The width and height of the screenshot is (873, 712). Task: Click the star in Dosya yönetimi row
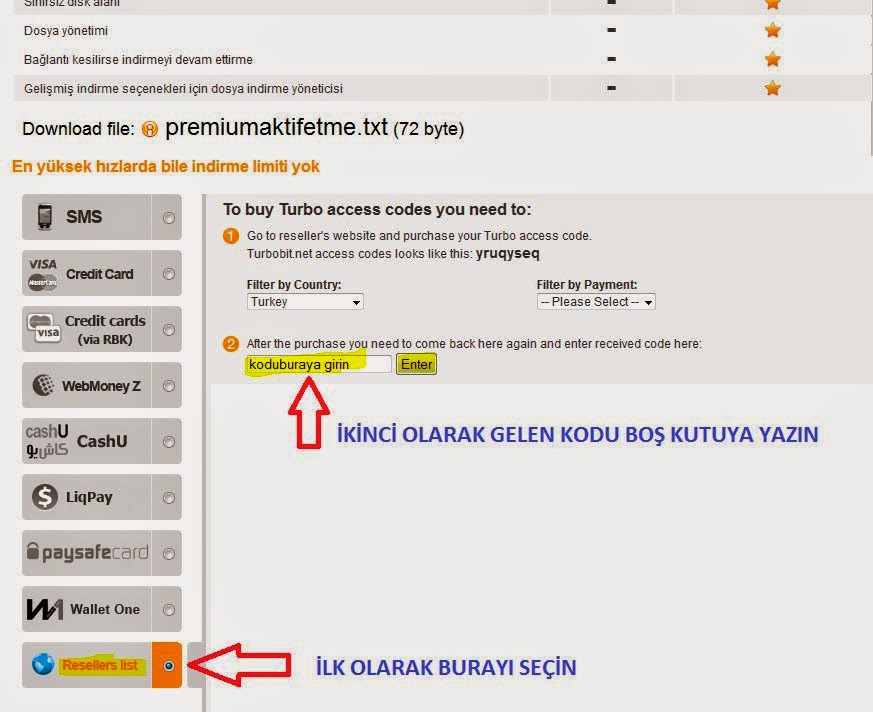point(772,30)
